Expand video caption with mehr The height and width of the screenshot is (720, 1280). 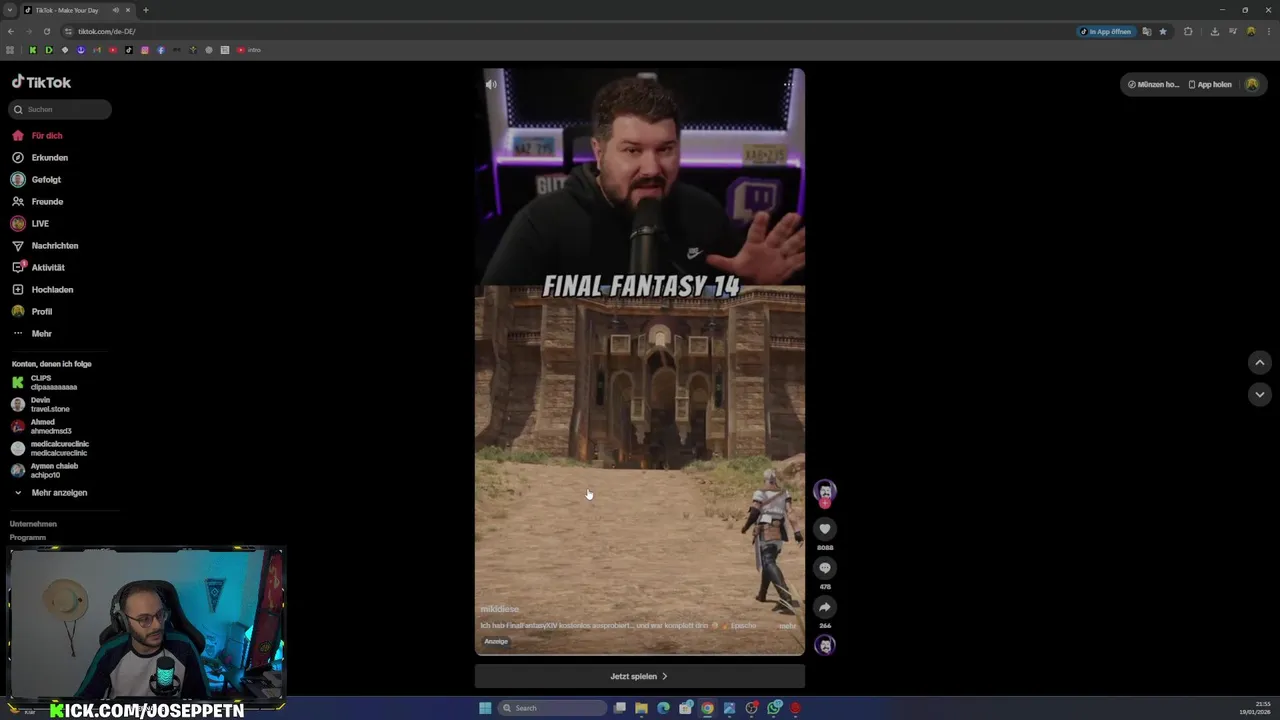788,626
